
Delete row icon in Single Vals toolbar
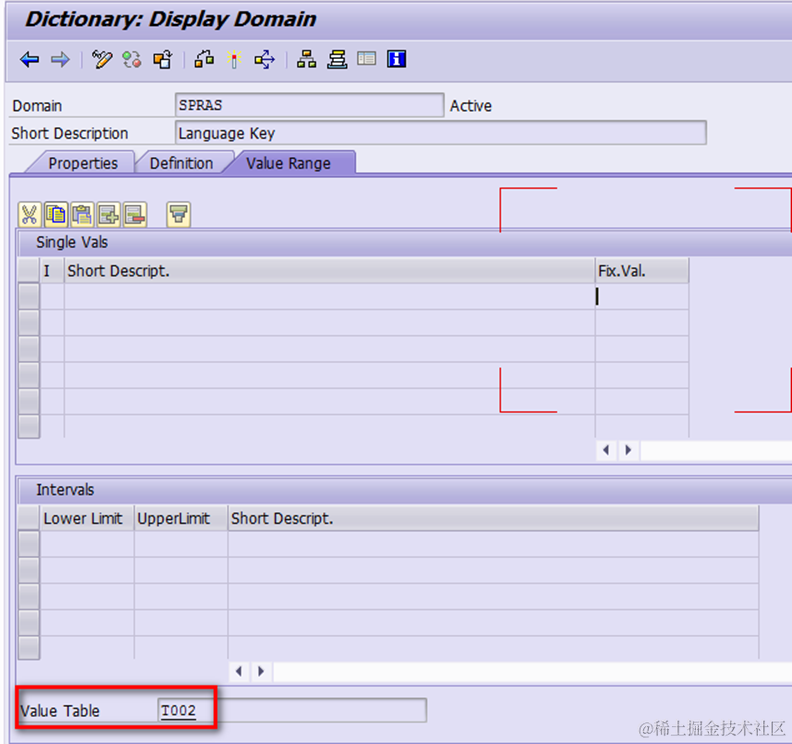point(134,215)
